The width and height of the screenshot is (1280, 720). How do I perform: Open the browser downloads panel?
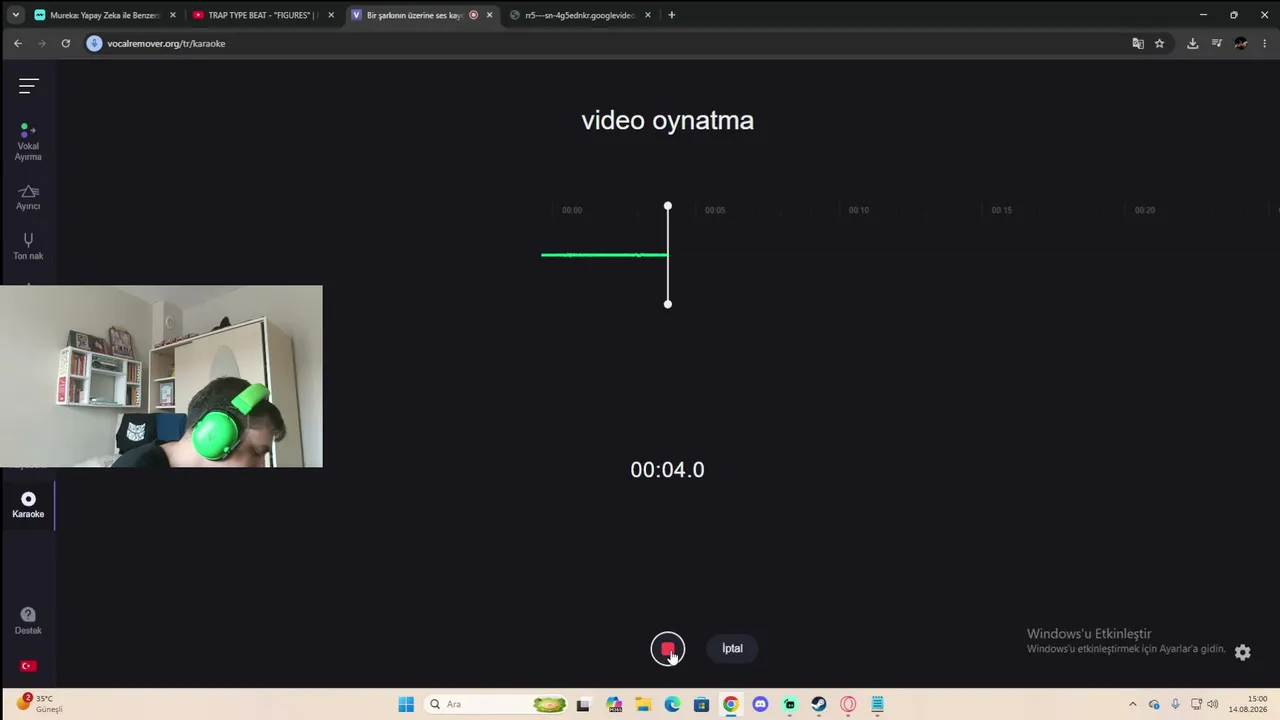1192,43
